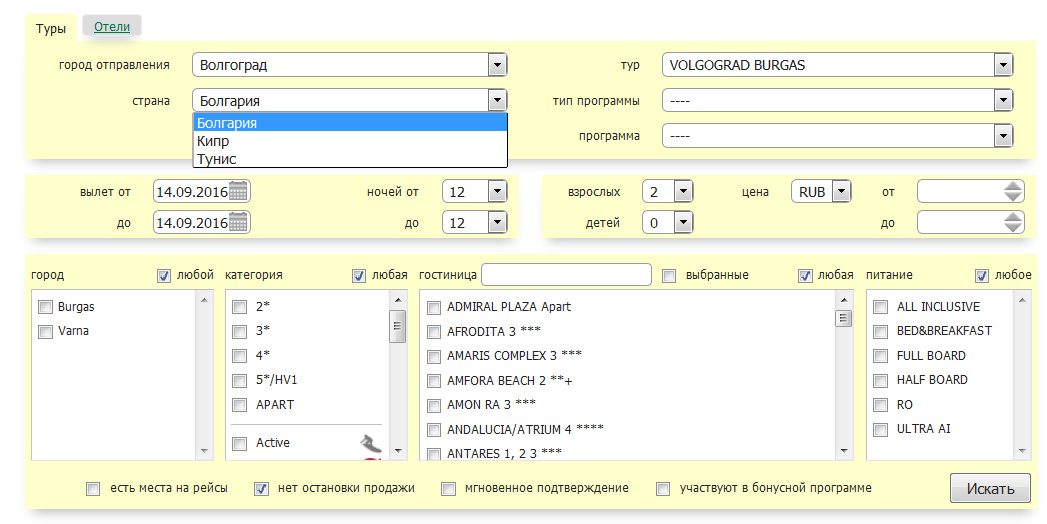Open the adults count dropdown
Image resolution: width=1047 pixels, height=524 pixels.
point(683,191)
